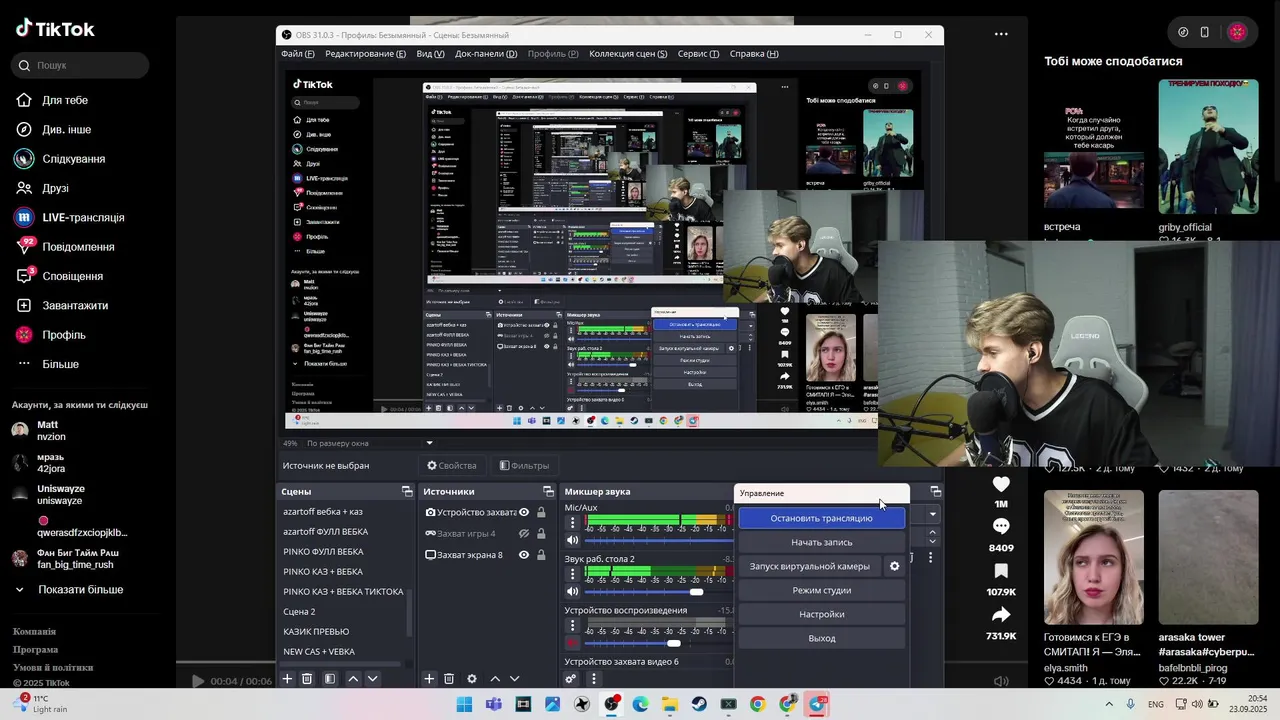Image resolution: width=1280 pixels, height=720 pixels.
Task: Open dropdown arrow right of Остановить трансляцию
Action: 932,515
